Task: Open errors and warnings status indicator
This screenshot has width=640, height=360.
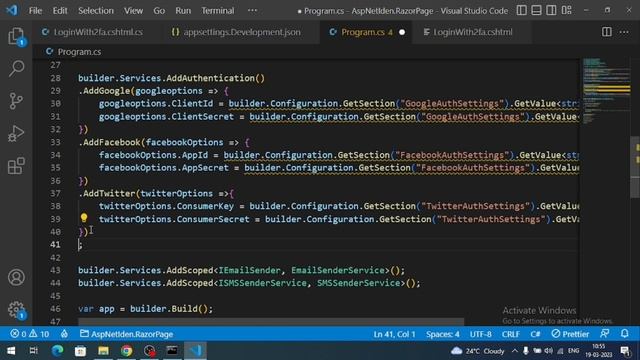Action: click(x=29, y=334)
